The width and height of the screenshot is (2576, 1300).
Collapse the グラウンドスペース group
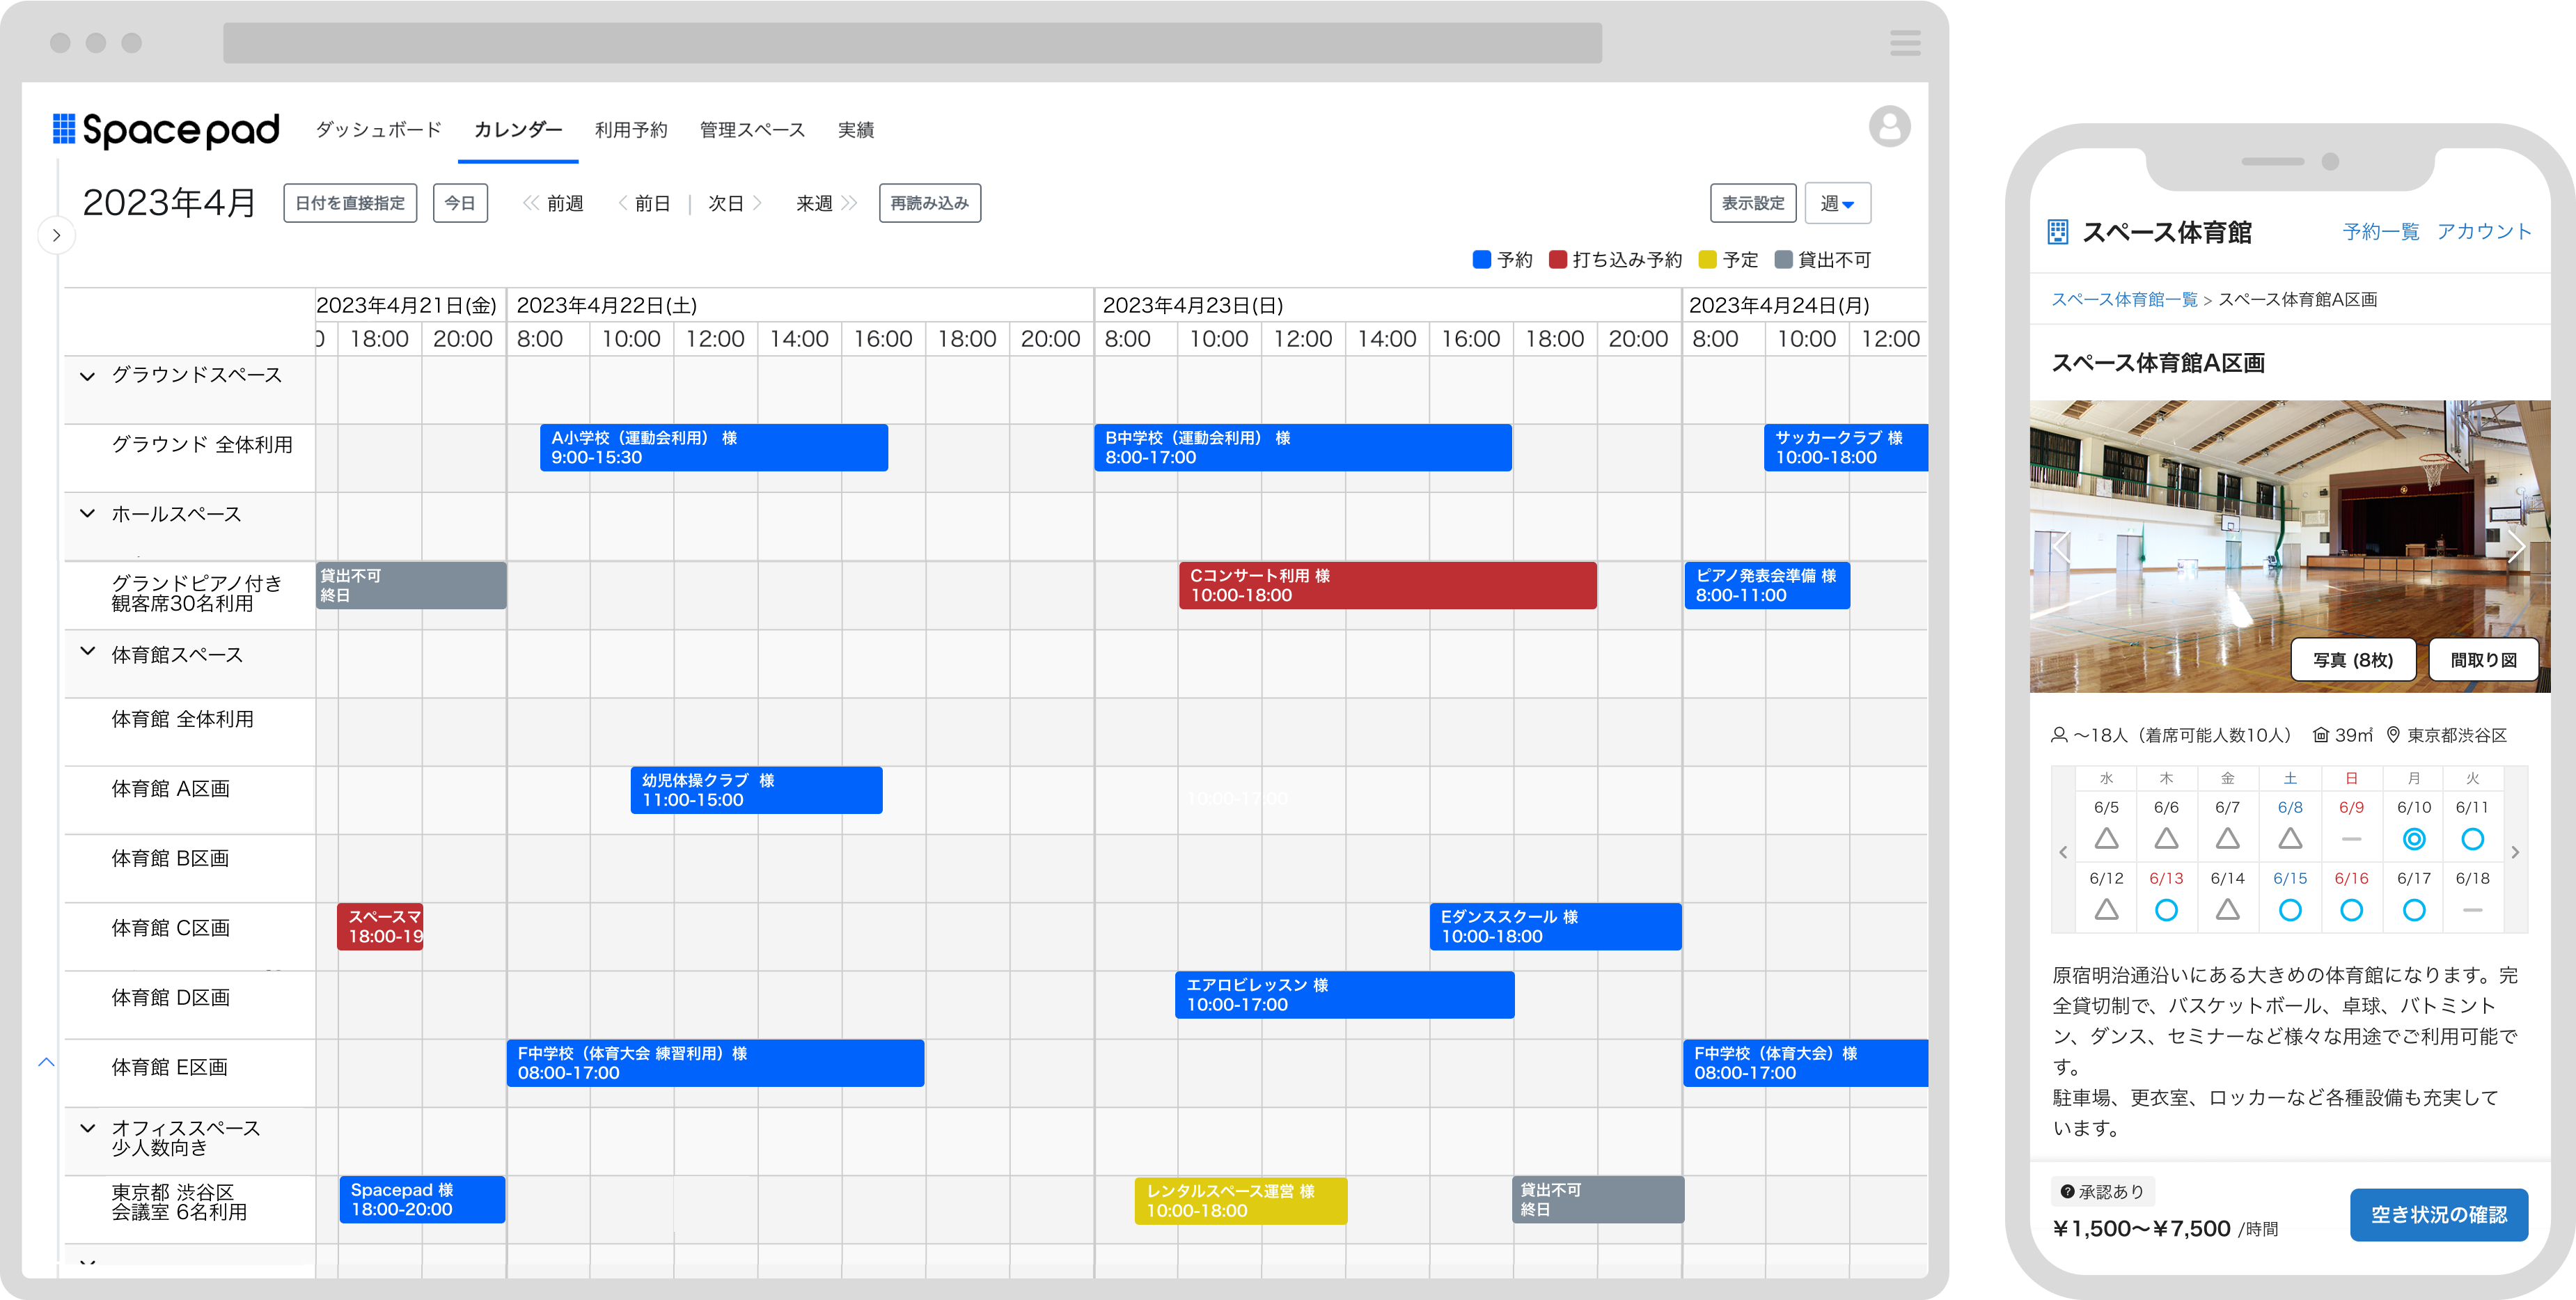[88, 376]
